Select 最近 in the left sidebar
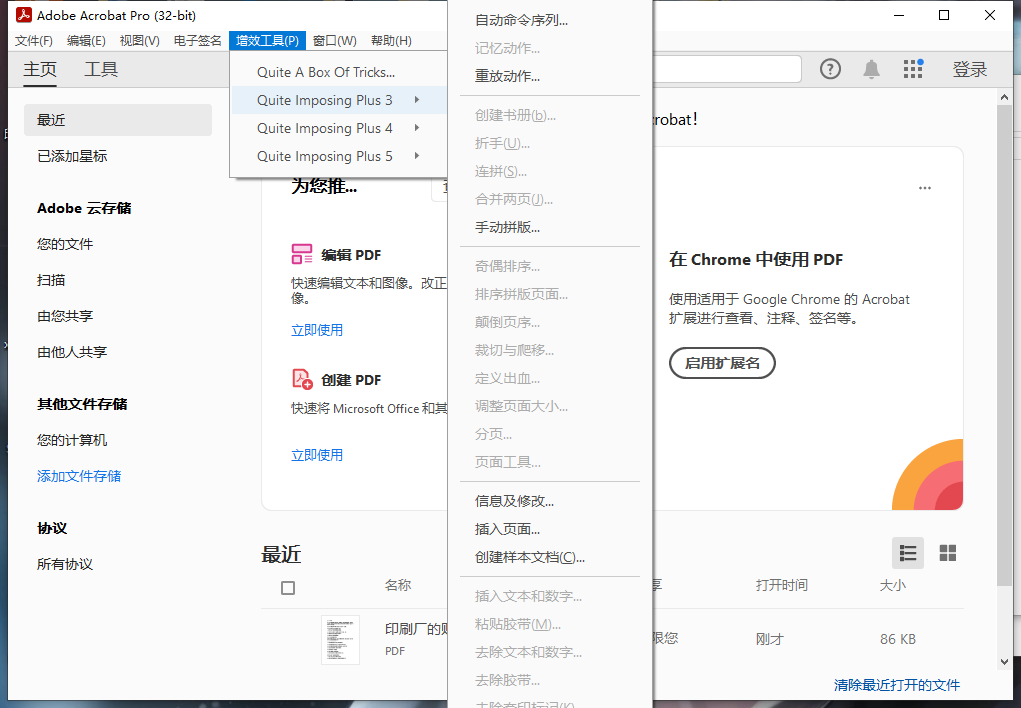 click(x=118, y=120)
